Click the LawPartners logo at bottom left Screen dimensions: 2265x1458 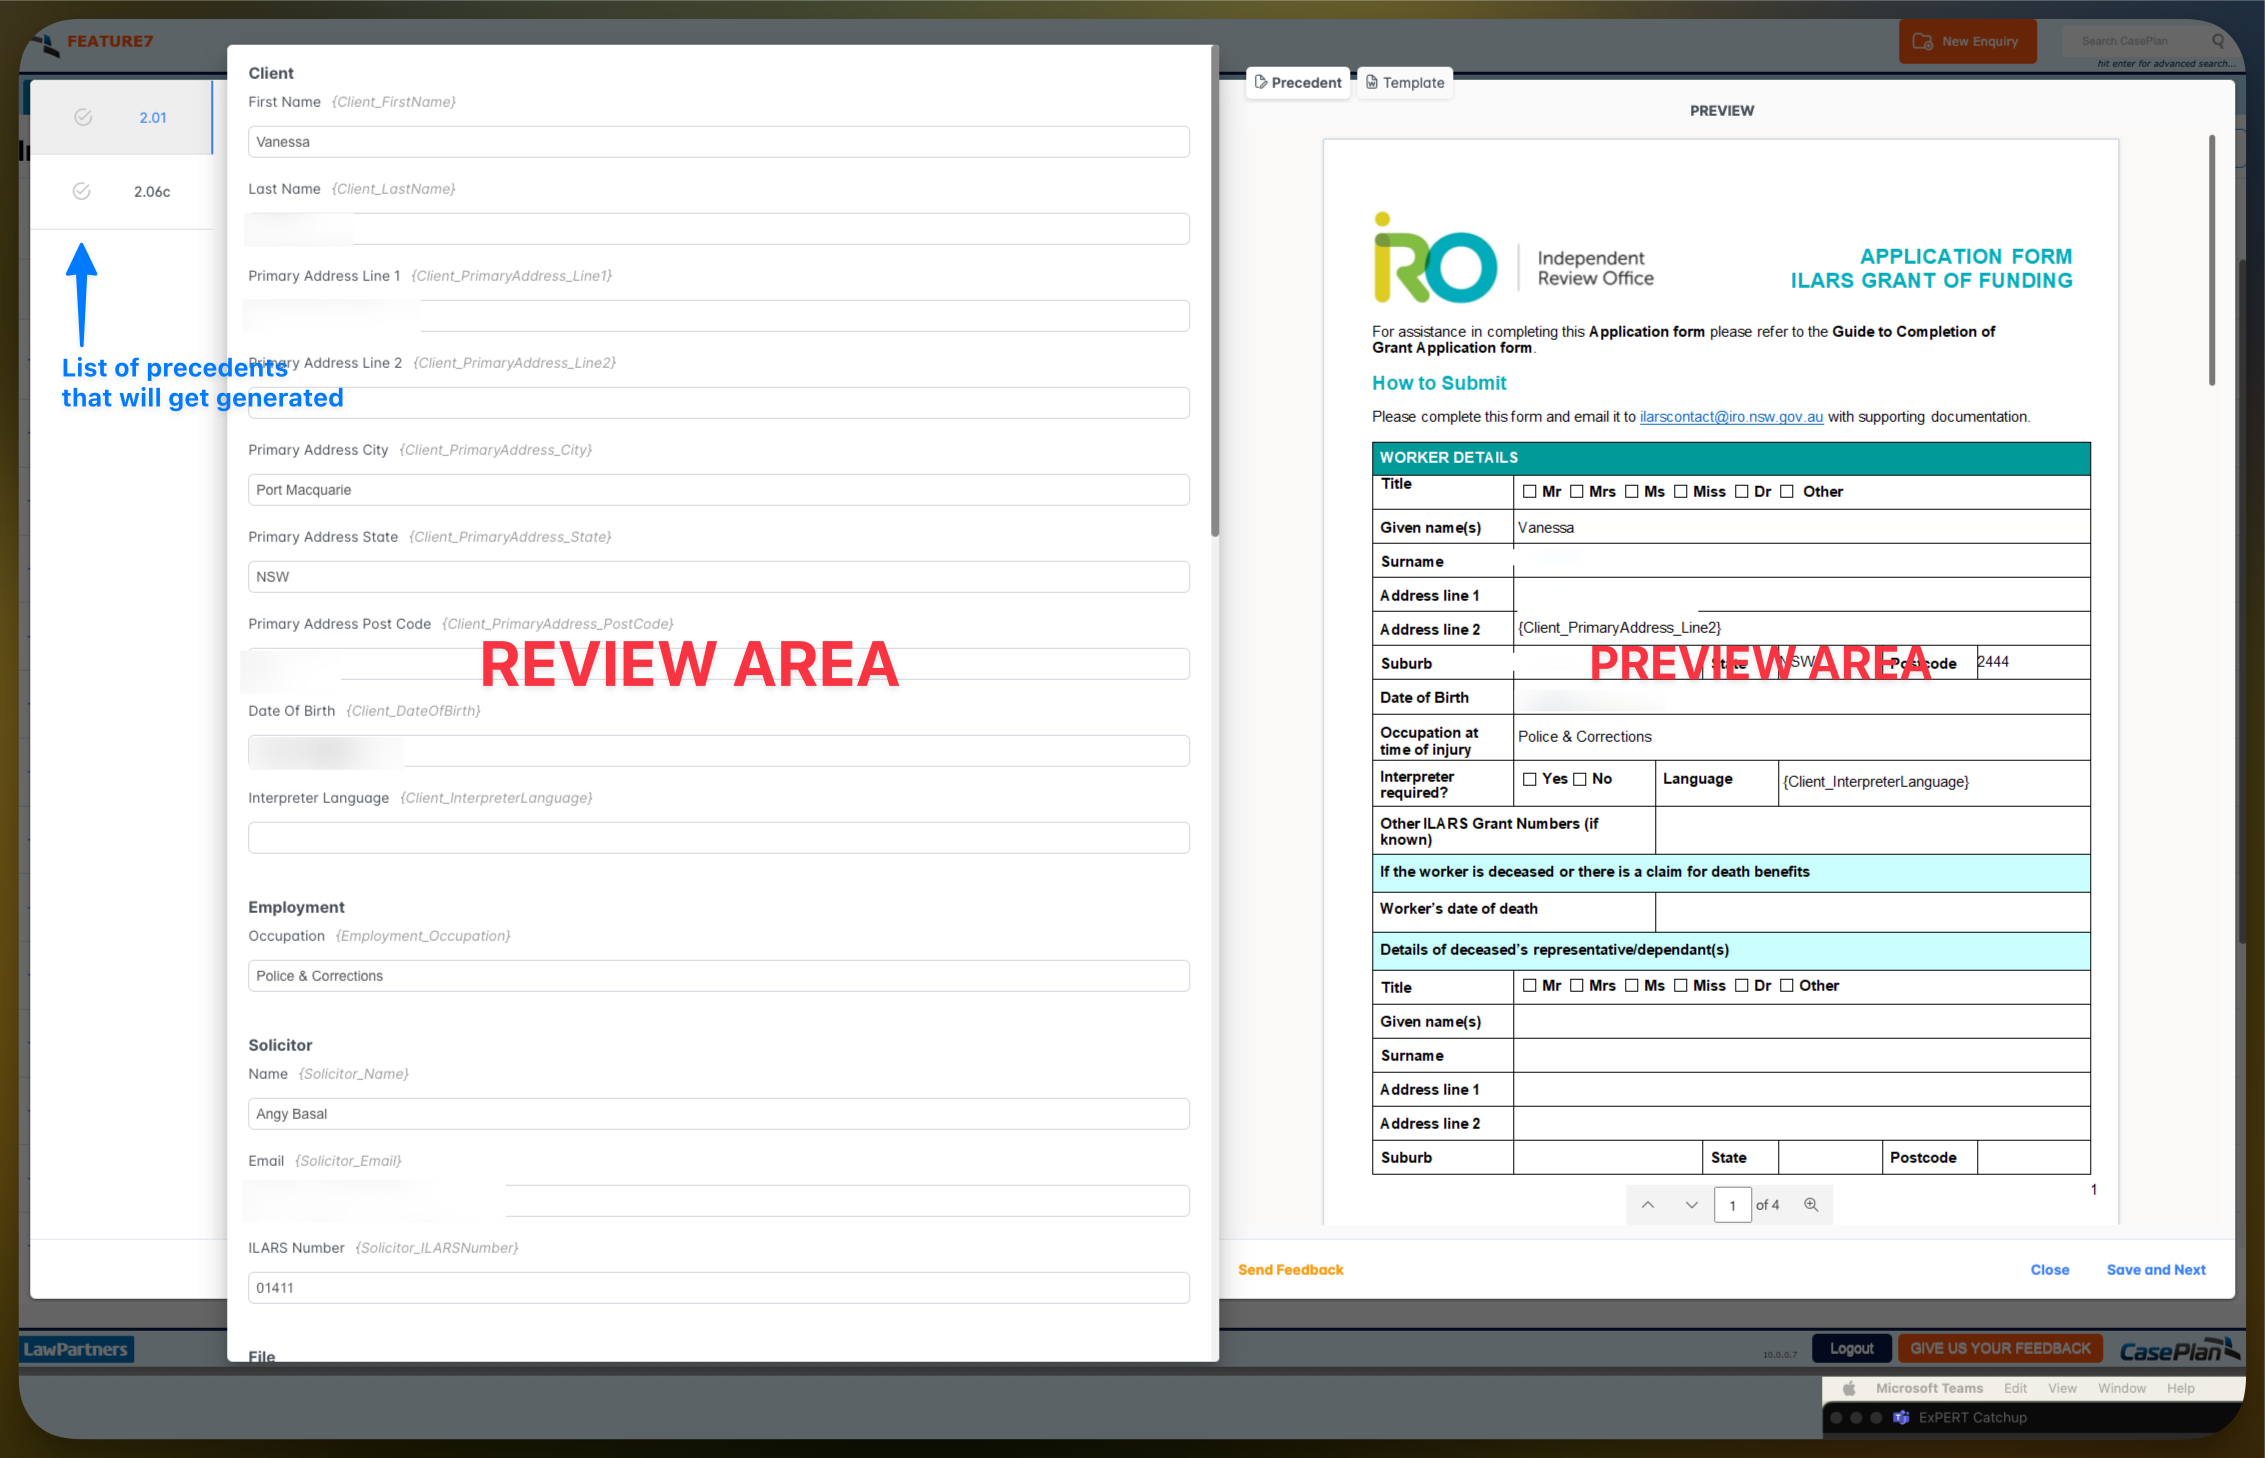coord(76,1349)
